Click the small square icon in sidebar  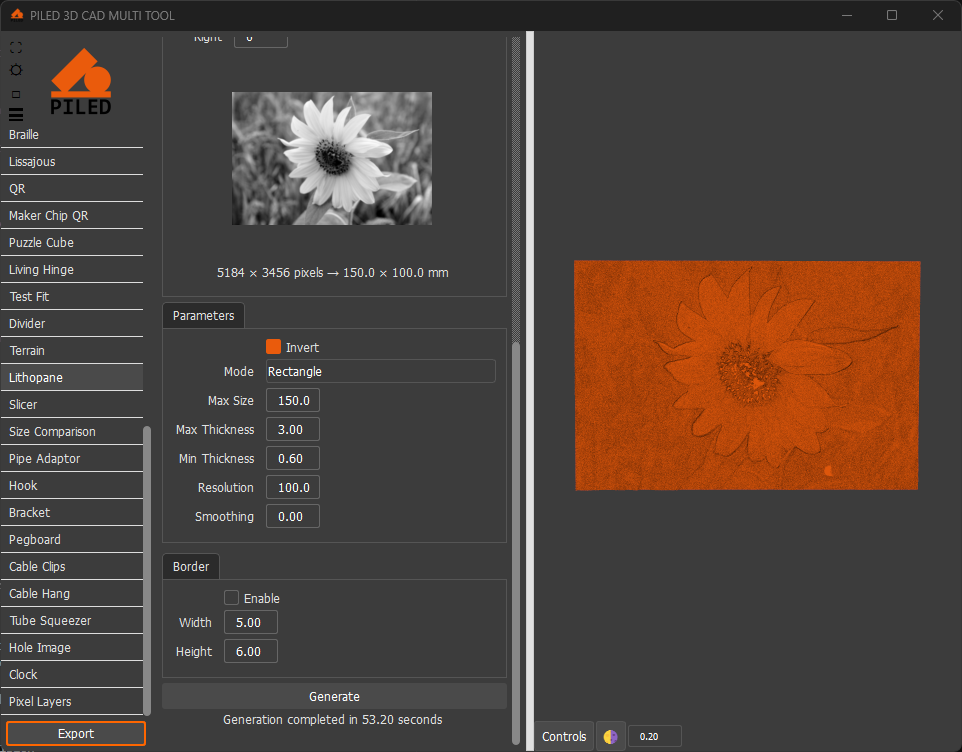[x=16, y=94]
